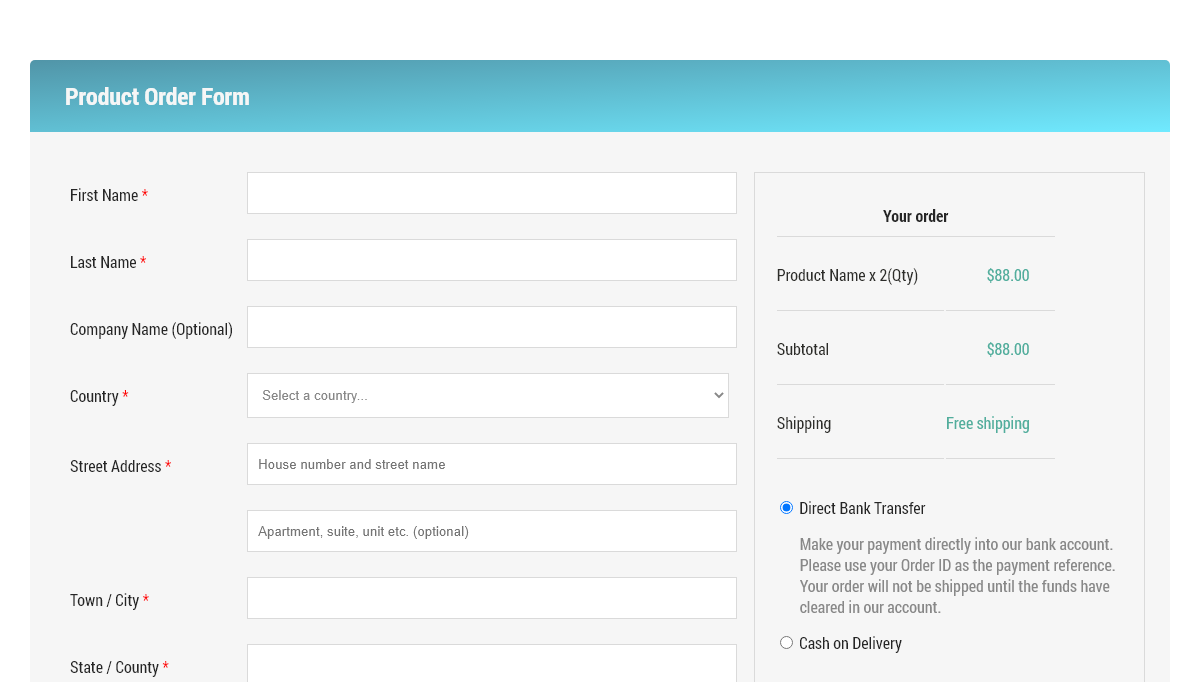This screenshot has width=1200, height=682.
Task: Click the Street Address label
Action: point(115,466)
